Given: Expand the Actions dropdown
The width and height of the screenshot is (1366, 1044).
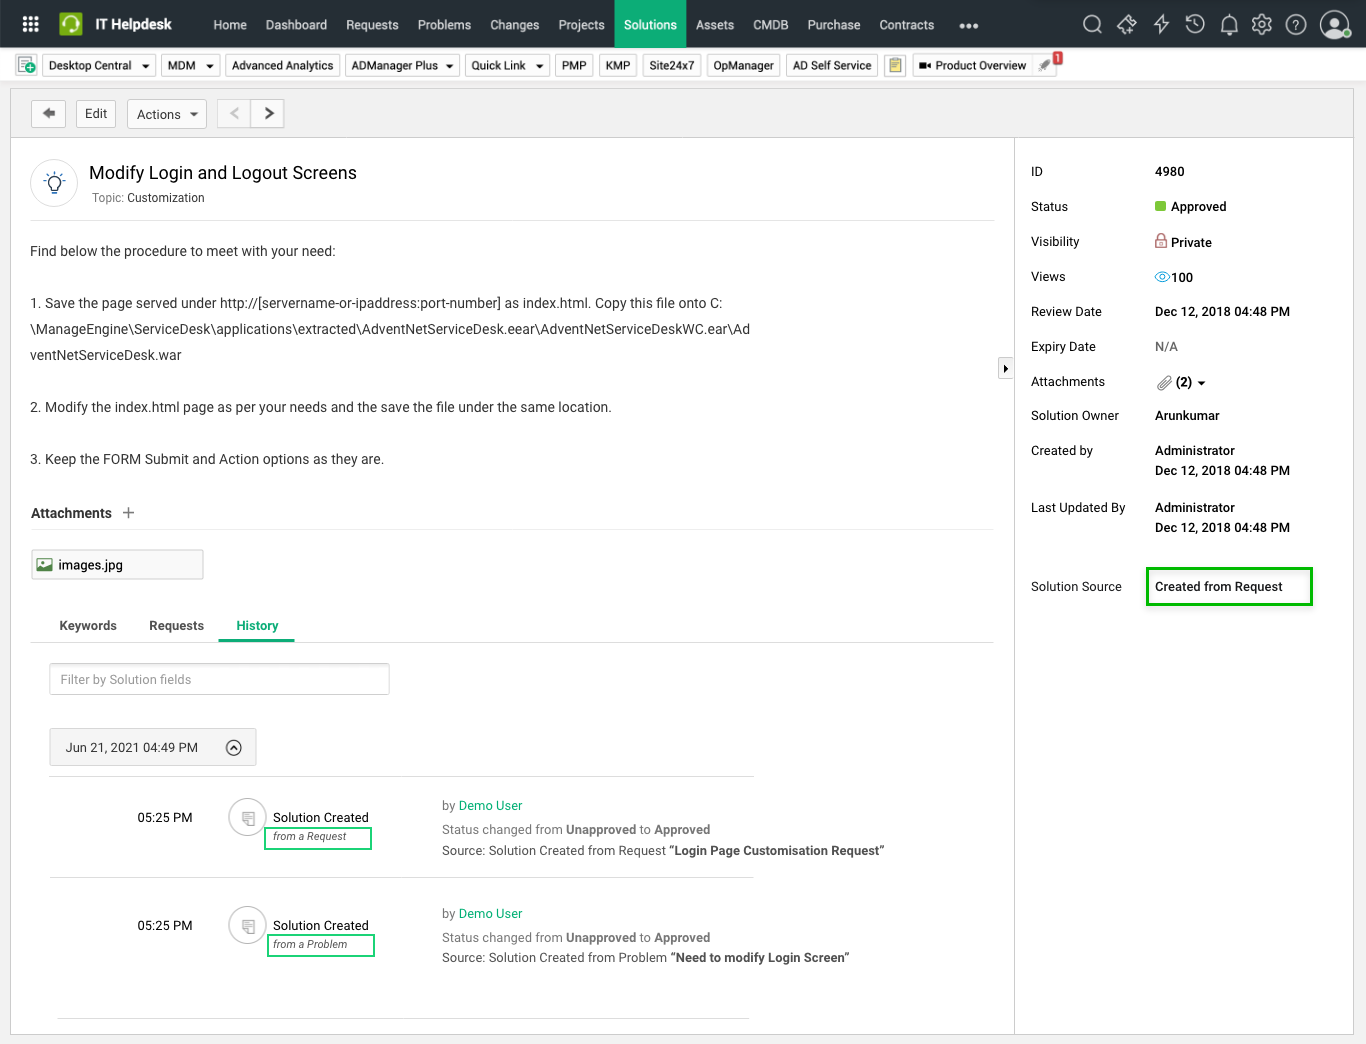Looking at the screenshot, I should coord(167,115).
